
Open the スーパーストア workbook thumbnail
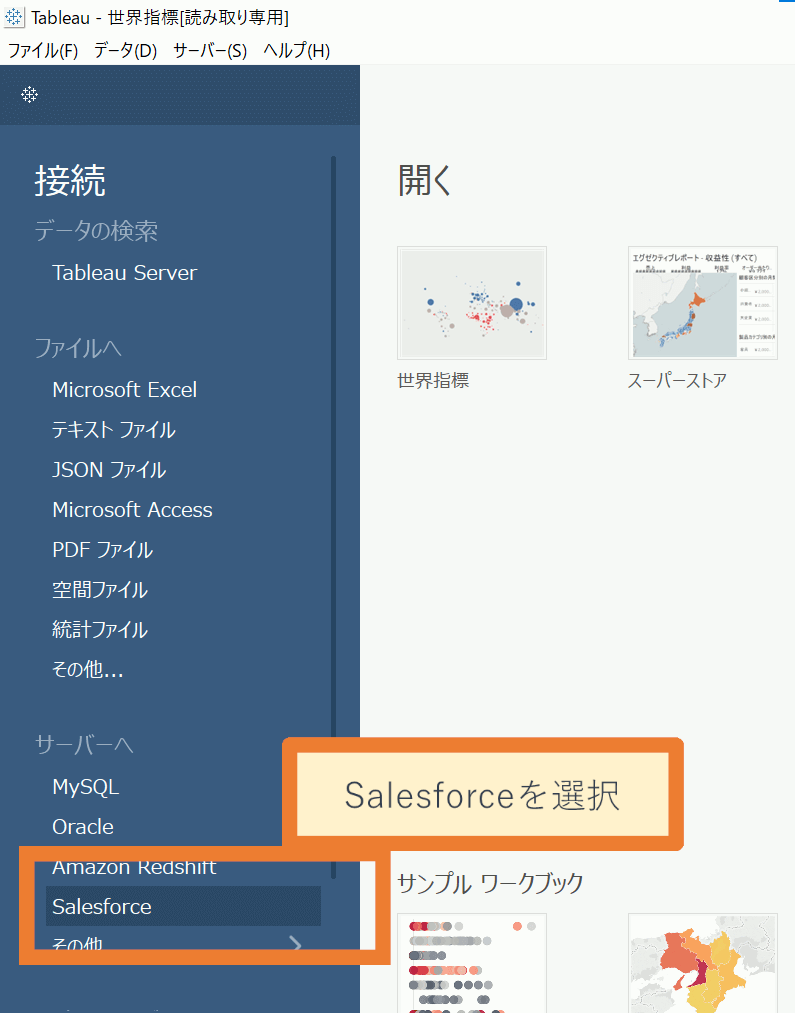703,303
